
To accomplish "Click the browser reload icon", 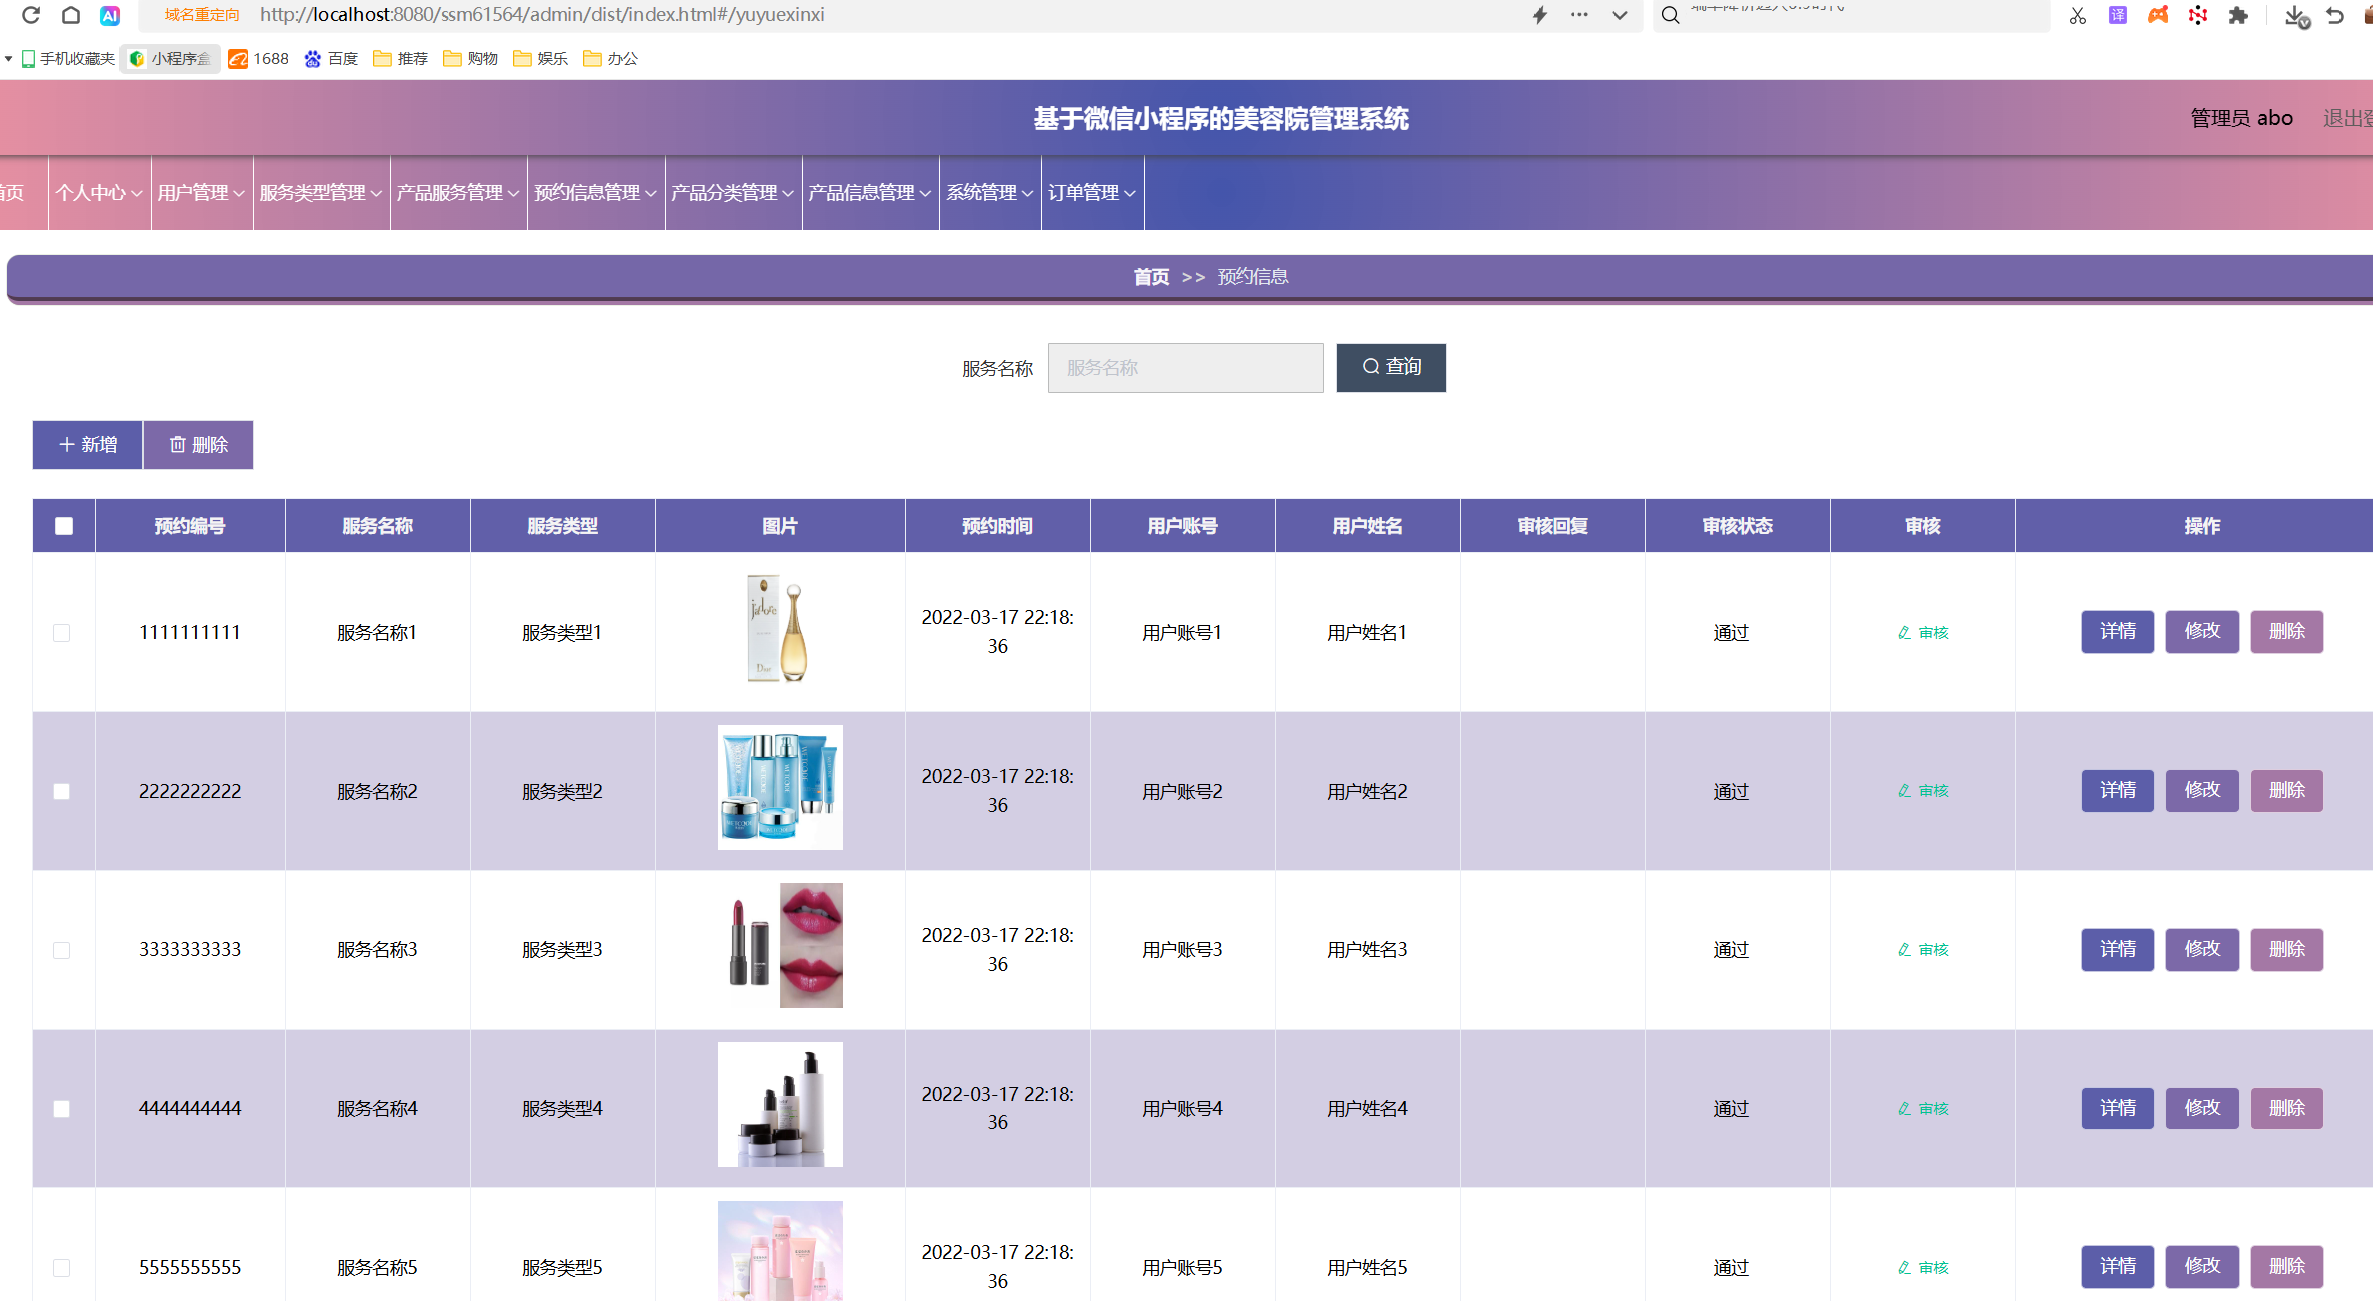I will (31, 15).
